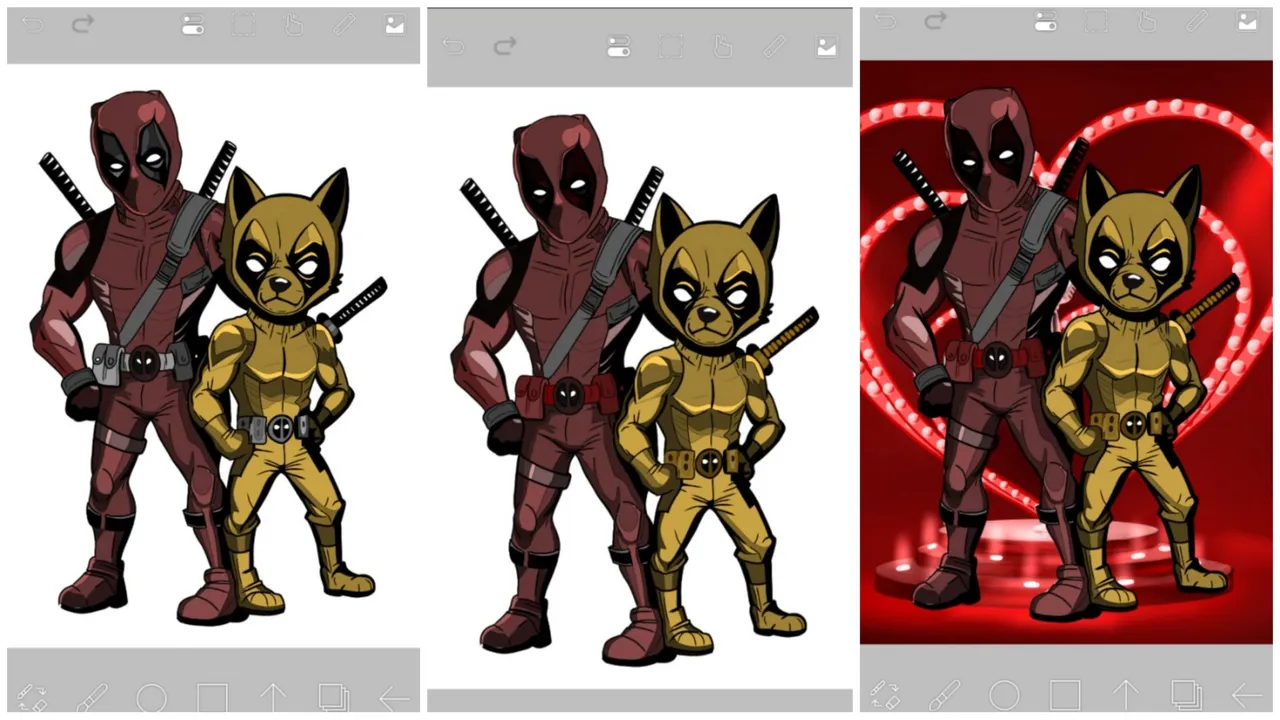Open the layers panel in left panel
This screenshot has width=1280, height=720.
click(333, 697)
